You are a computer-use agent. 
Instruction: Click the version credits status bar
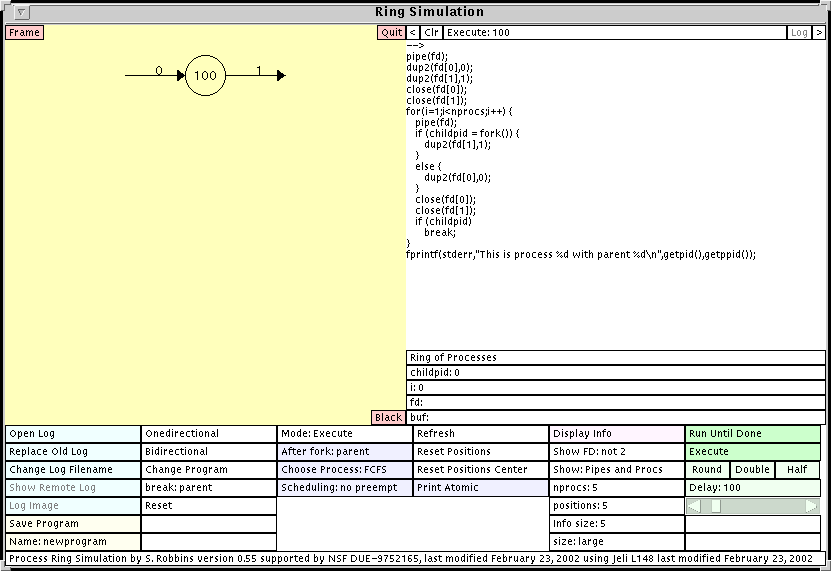(x=416, y=558)
